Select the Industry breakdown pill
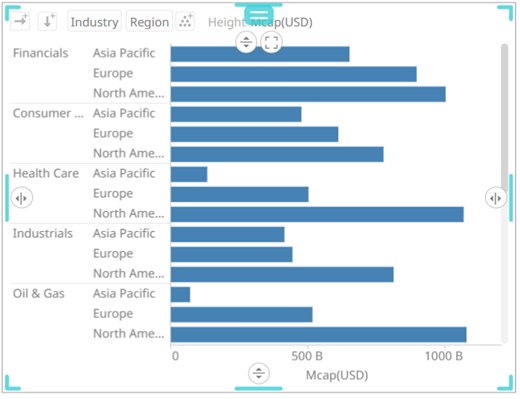Screen dimensions: 520x399 coord(94,22)
